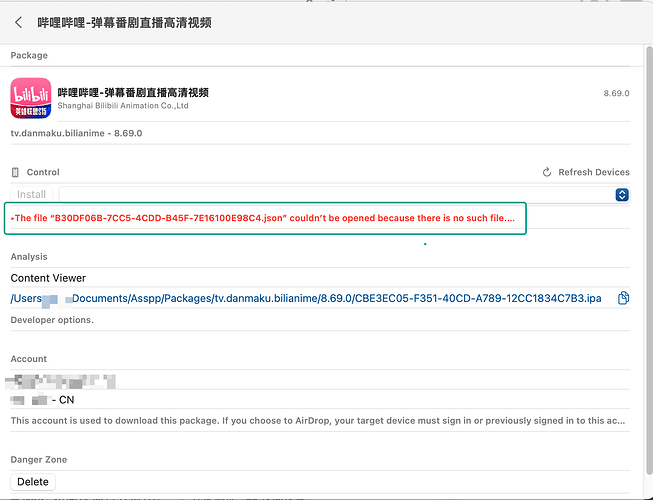Screen dimensions: 653x500
Task: Click the Refresh Devices circular arrow icon
Action: pyautogui.click(x=547, y=172)
